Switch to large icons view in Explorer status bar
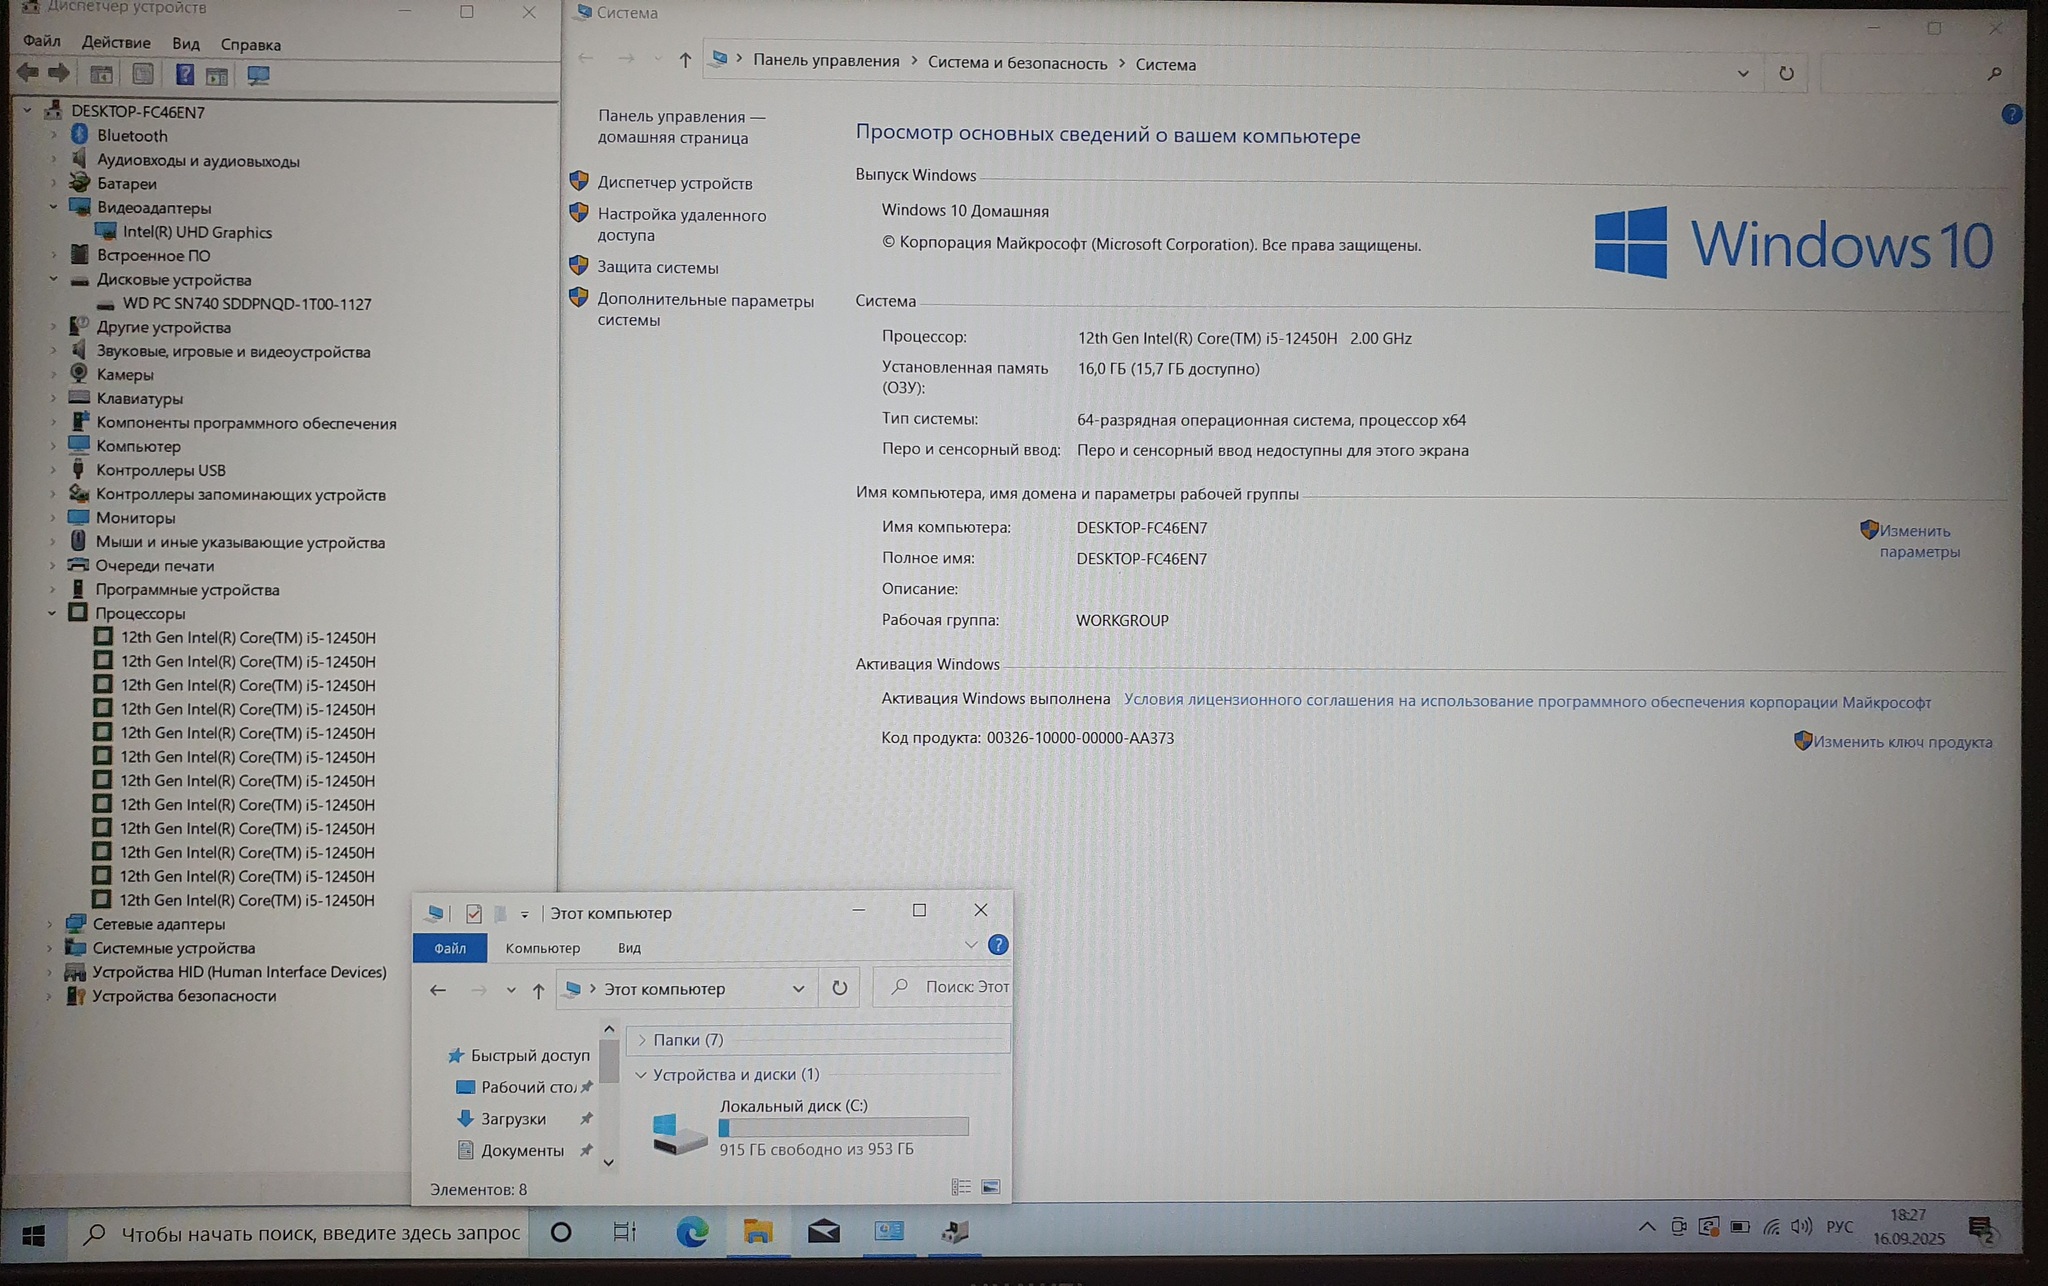The width and height of the screenshot is (2048, 1286). 991,1187
